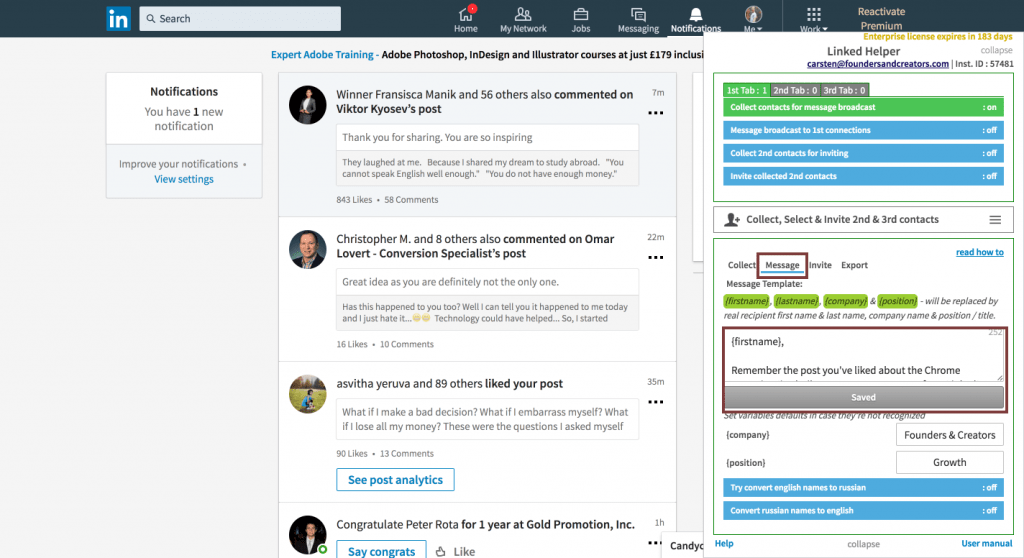Open Viktor Kyosev's post notification text
This screenshot has width=1024, height=558.
485,101
